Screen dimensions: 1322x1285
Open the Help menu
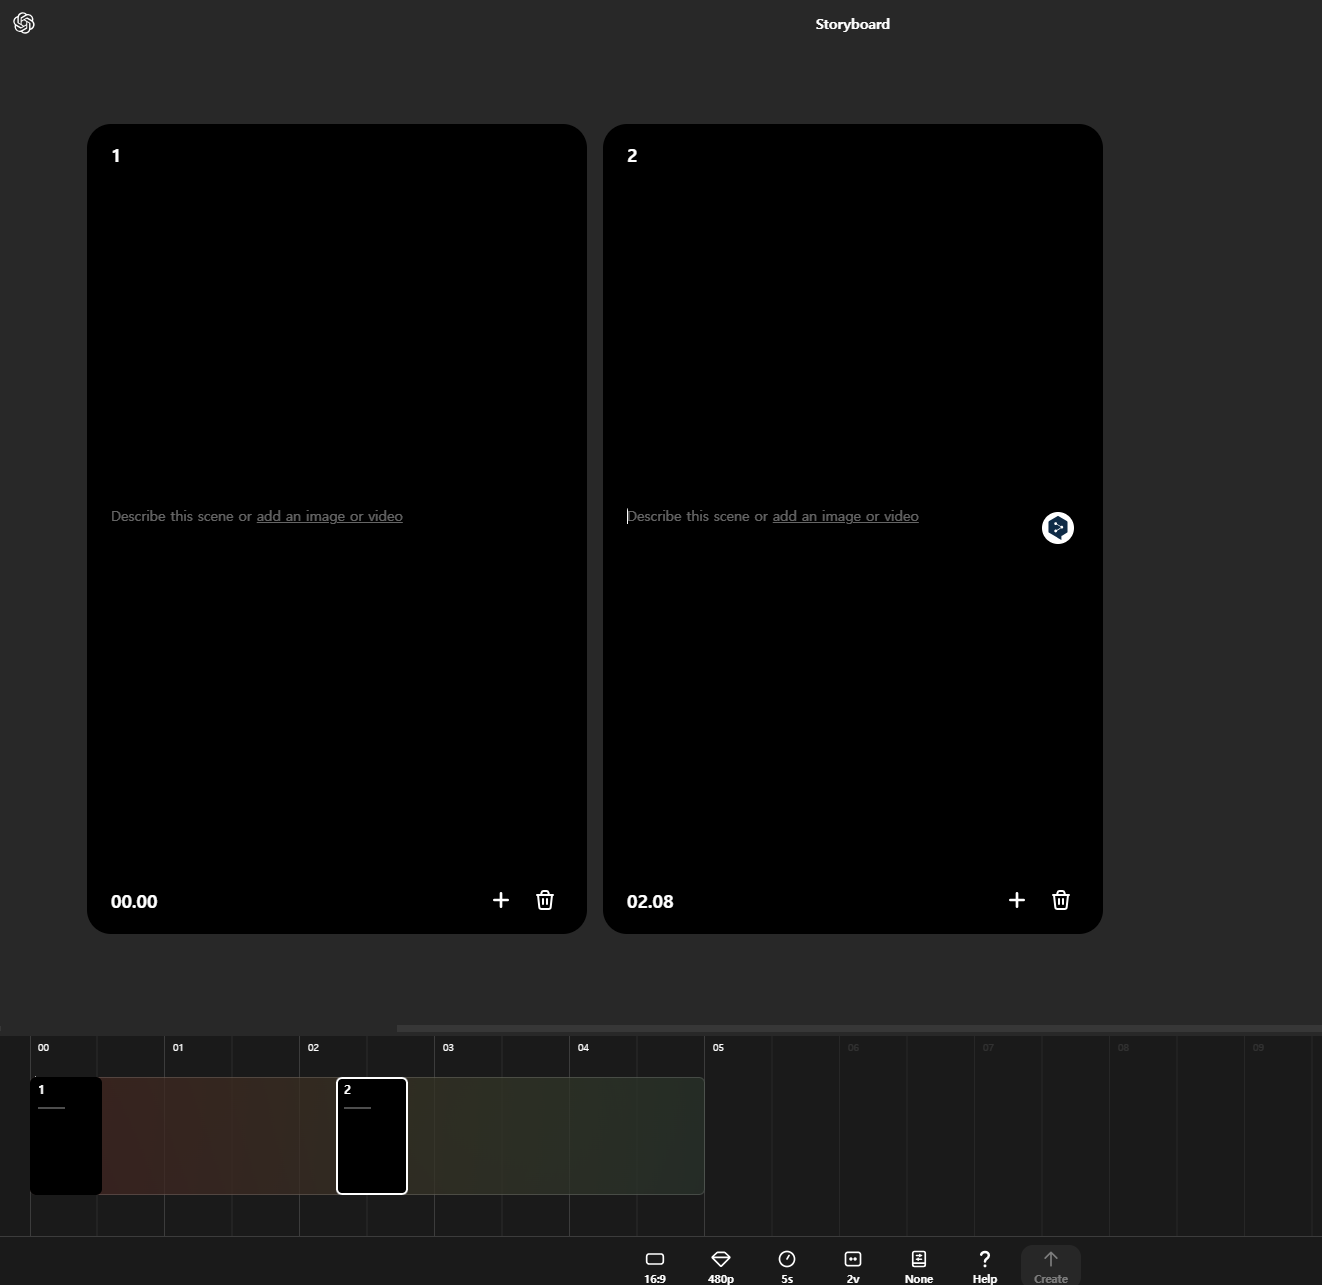[985, 1266]
